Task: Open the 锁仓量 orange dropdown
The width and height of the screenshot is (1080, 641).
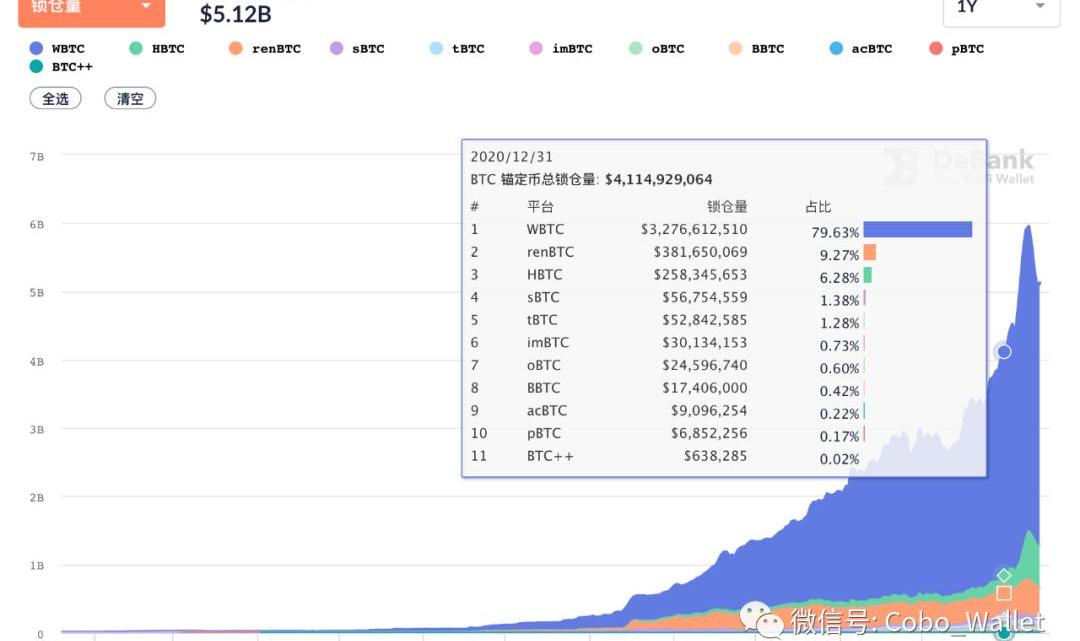Action: pyautogui.click(x=91, y=9)
